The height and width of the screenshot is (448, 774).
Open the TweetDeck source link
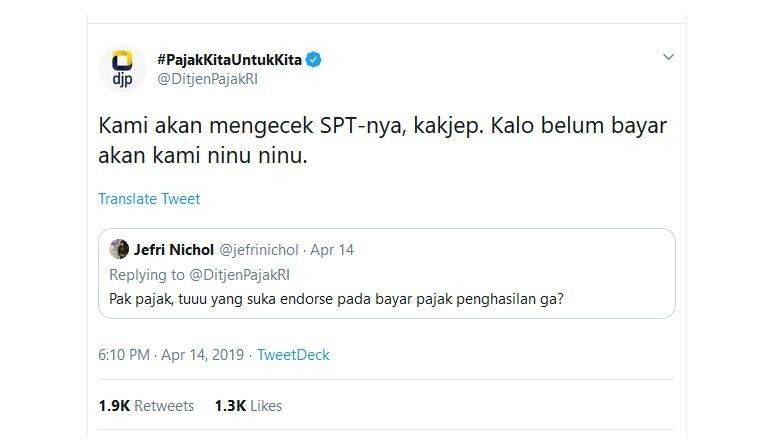tap(293, 355)
